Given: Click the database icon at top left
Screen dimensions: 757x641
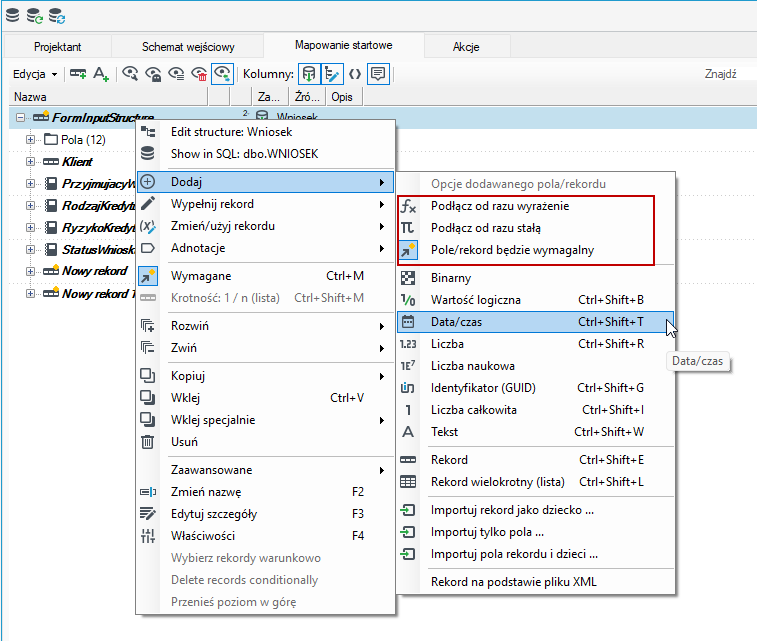Looking at the screenshot, I should click(13, 15).
